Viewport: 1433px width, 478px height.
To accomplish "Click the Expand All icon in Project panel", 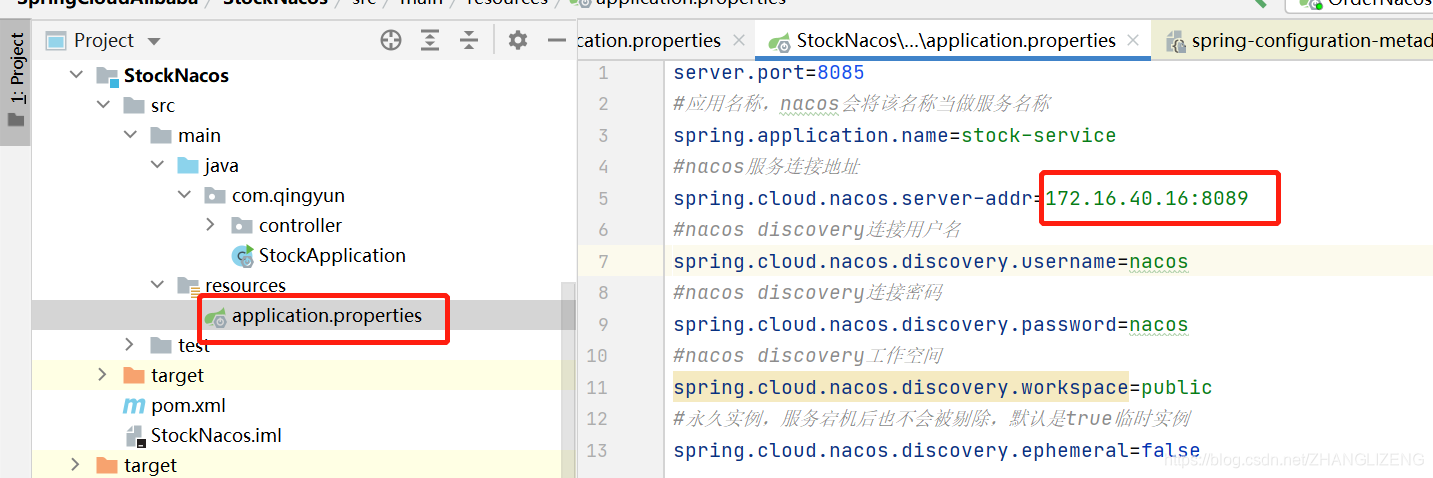I will point(430,40).
